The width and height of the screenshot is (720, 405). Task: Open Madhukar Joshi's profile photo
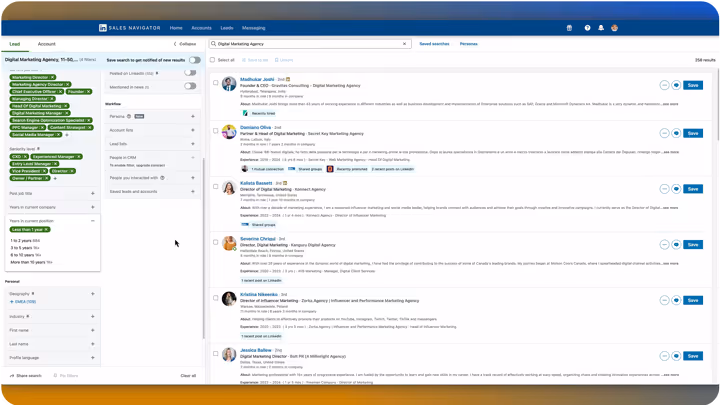(229, 84)
